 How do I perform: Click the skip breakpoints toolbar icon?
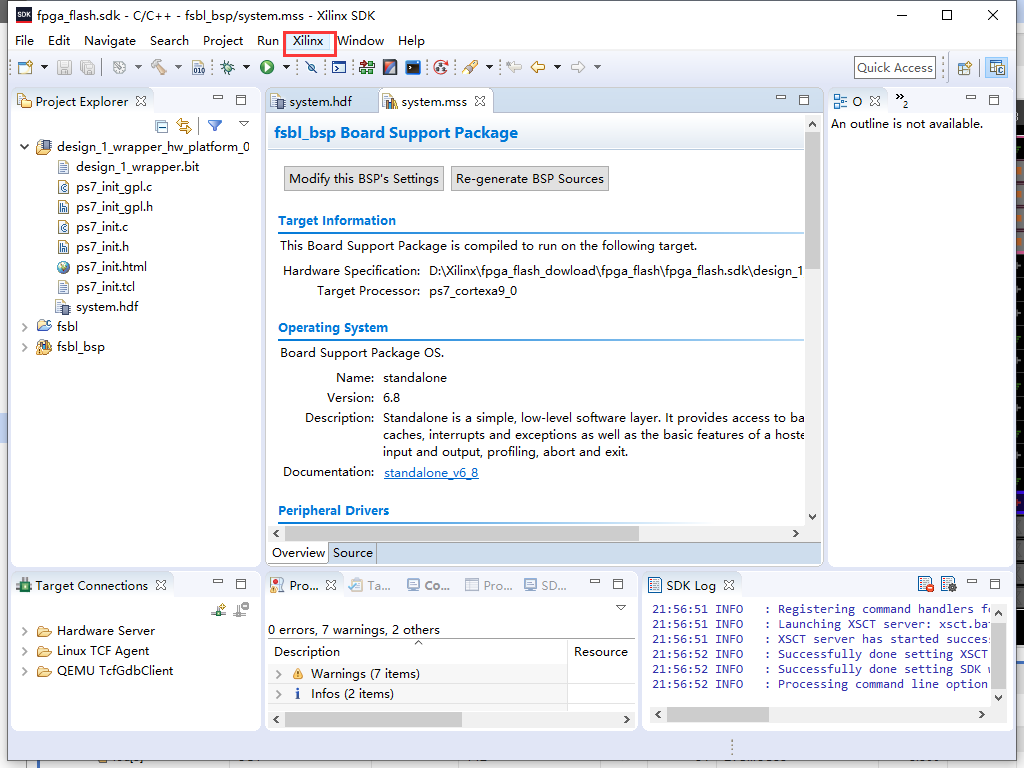coord(312,67)
